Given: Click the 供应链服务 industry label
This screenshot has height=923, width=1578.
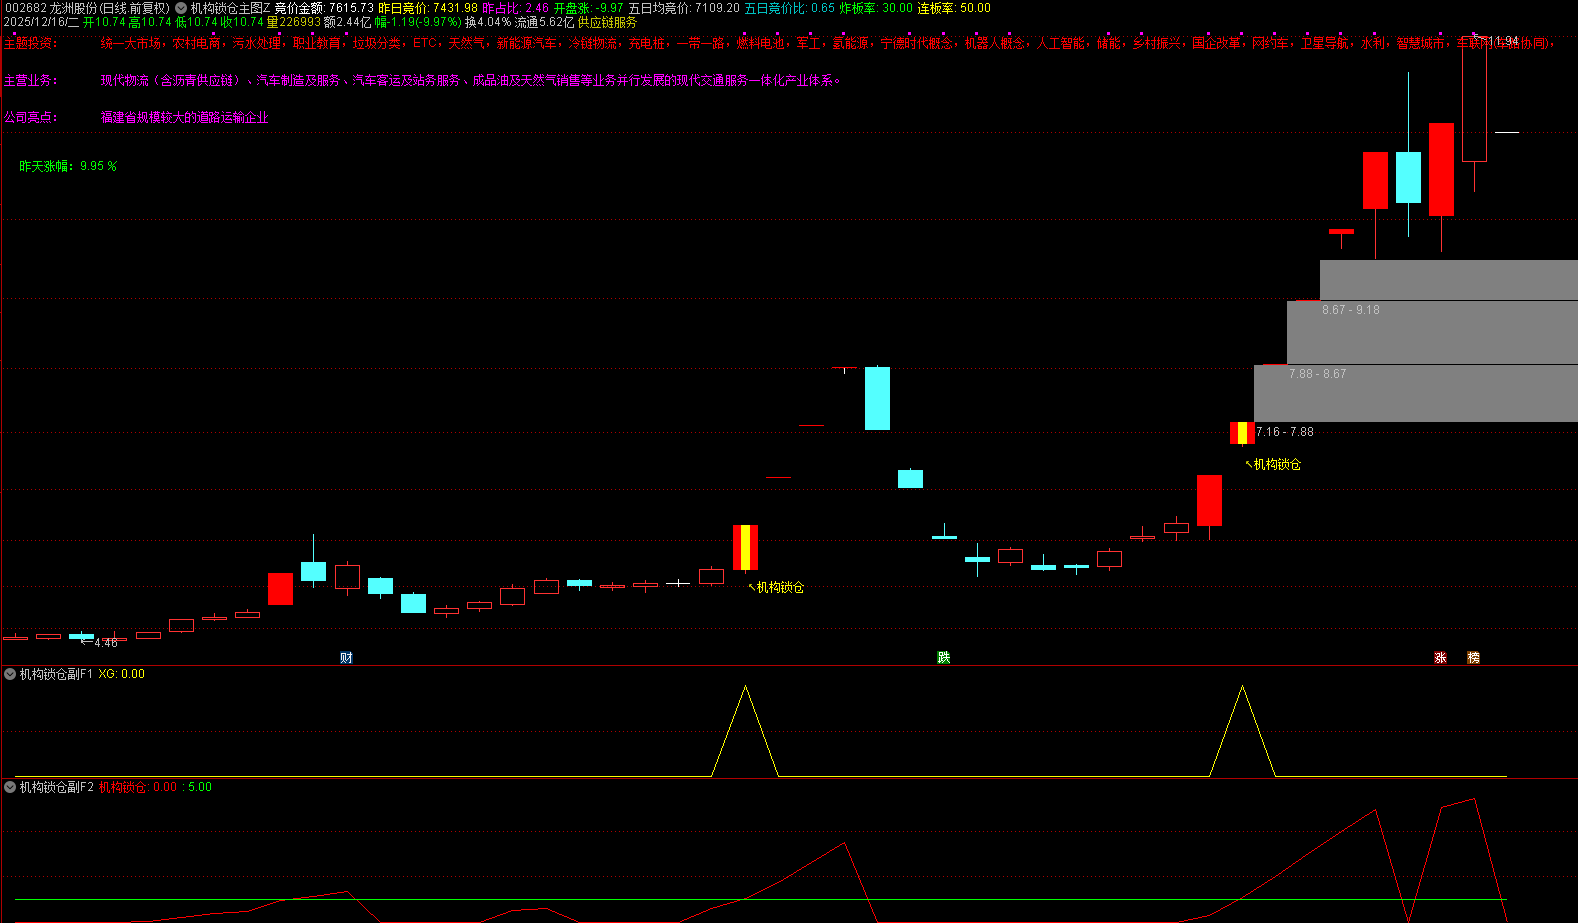Looking at the screenshot, I should [x=607, y=22].
